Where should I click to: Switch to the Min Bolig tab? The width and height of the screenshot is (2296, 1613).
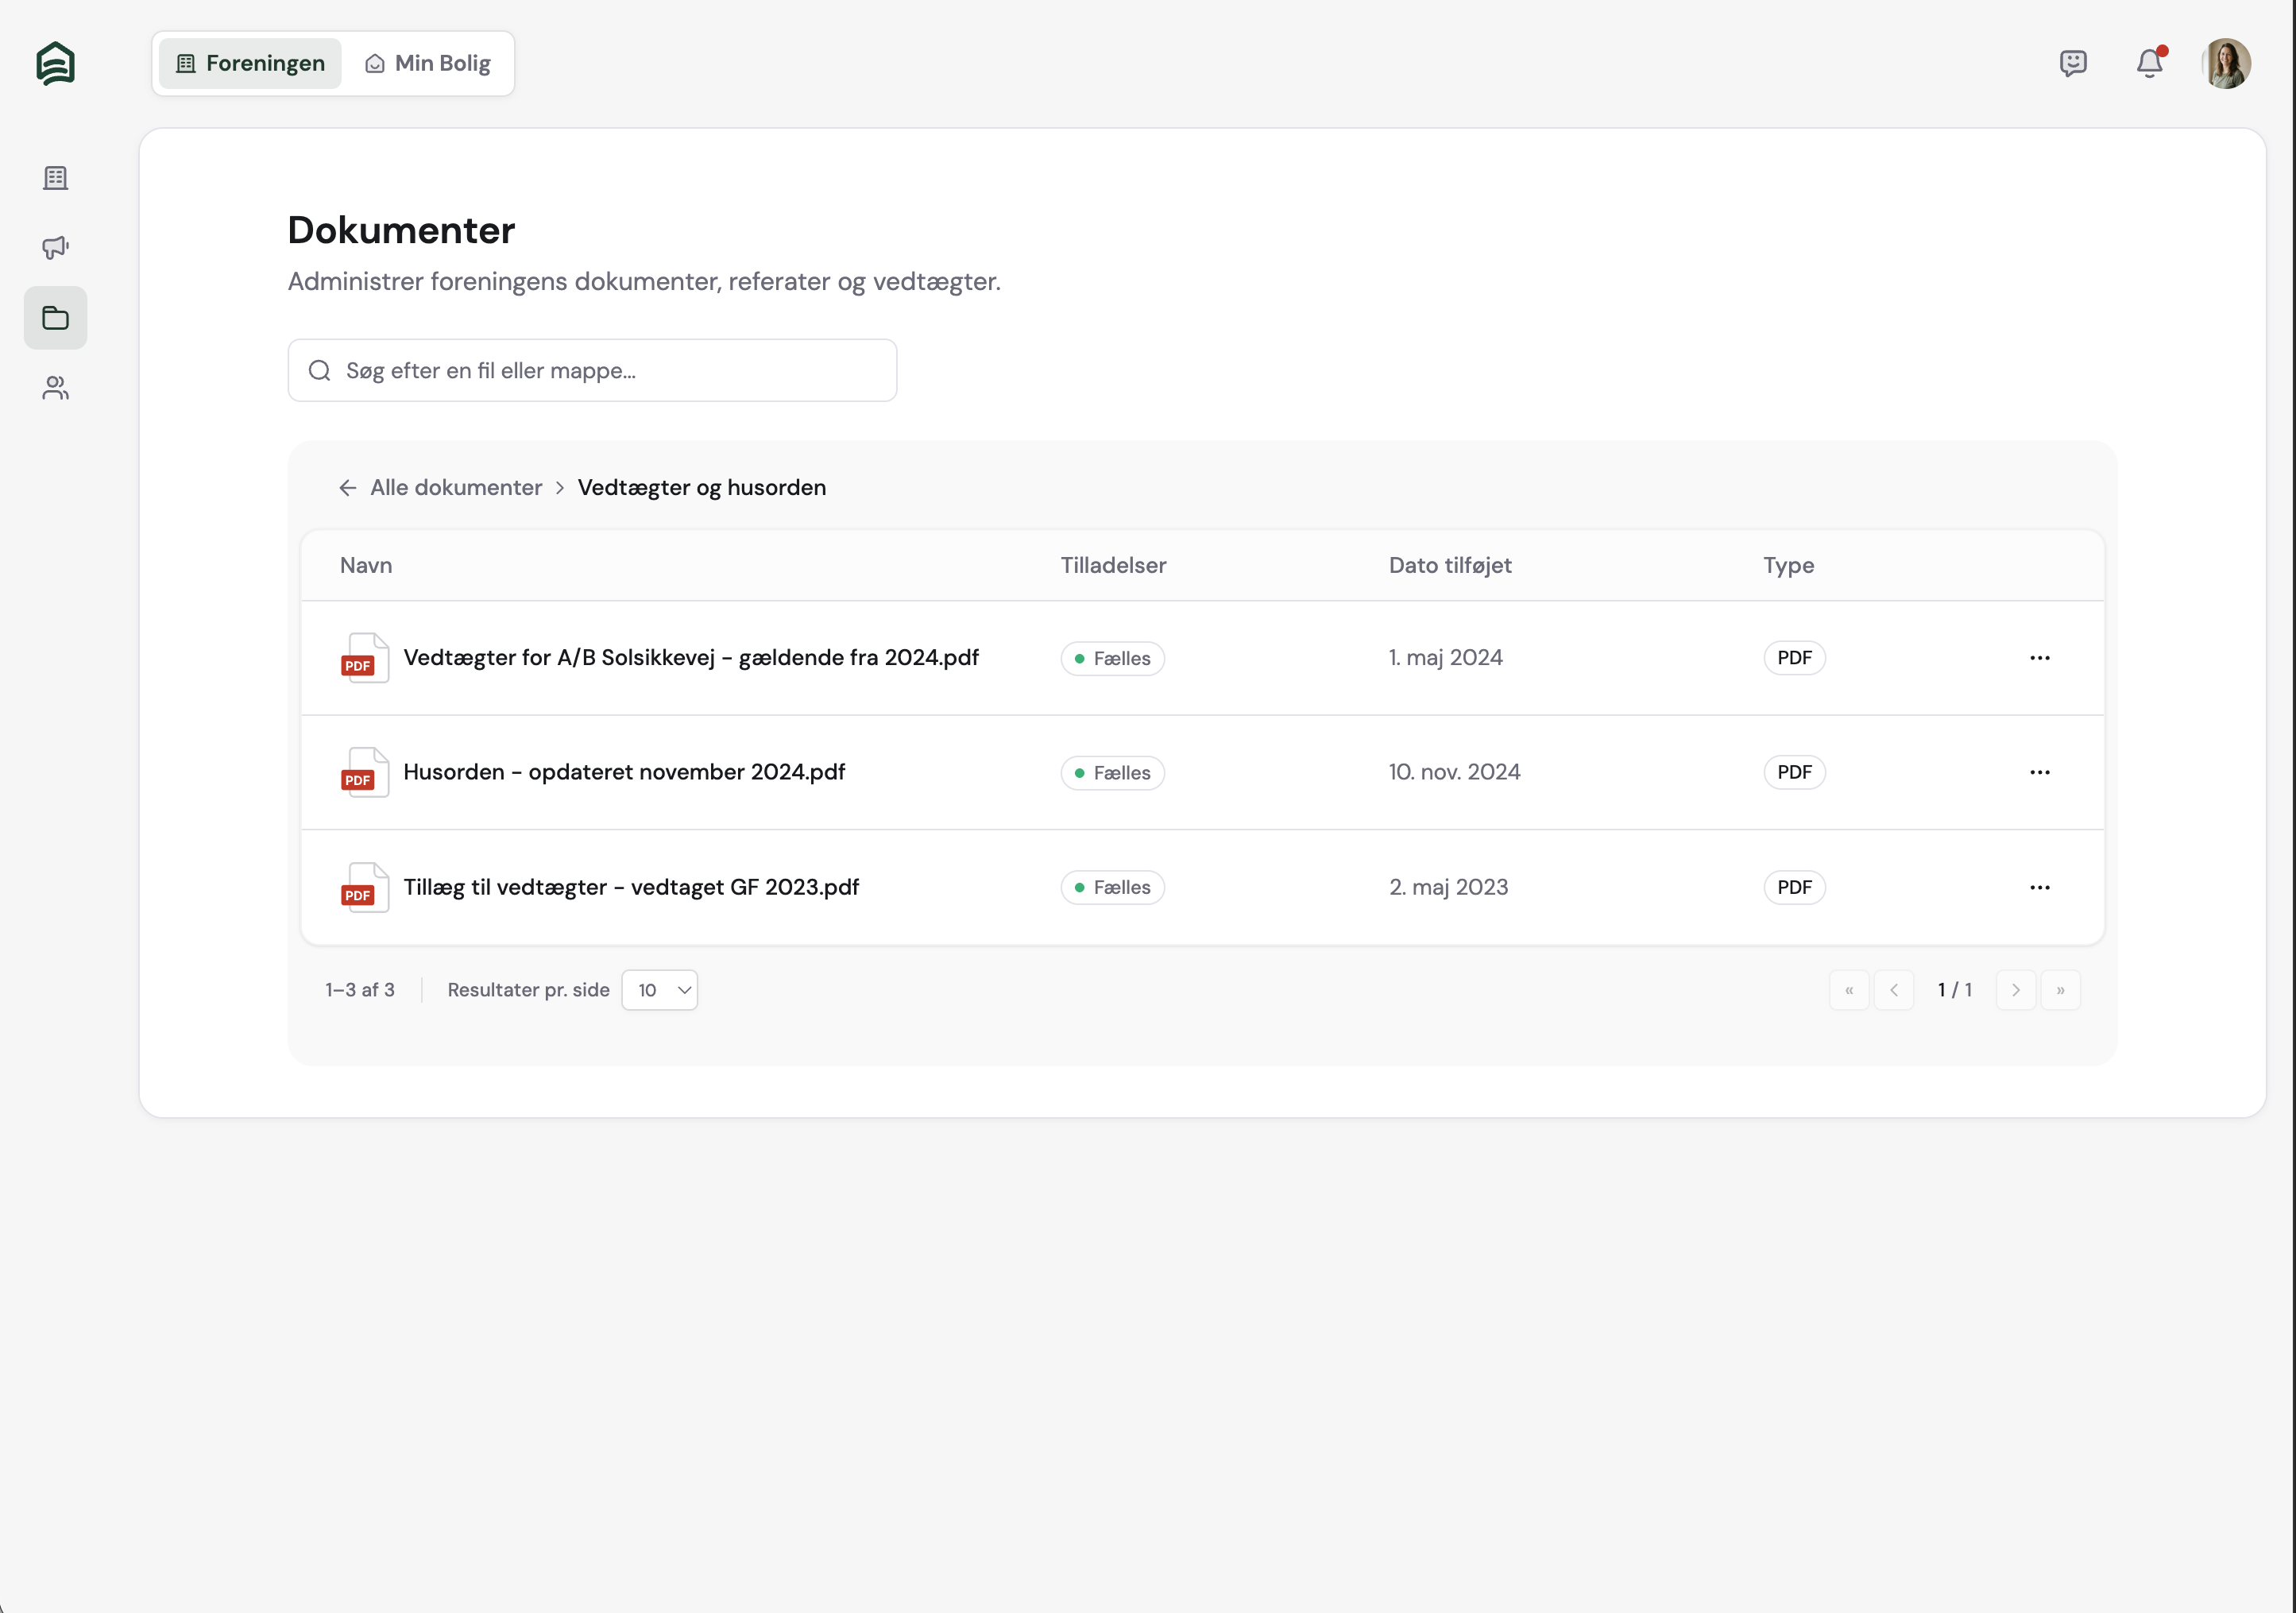tap(428, 64)
